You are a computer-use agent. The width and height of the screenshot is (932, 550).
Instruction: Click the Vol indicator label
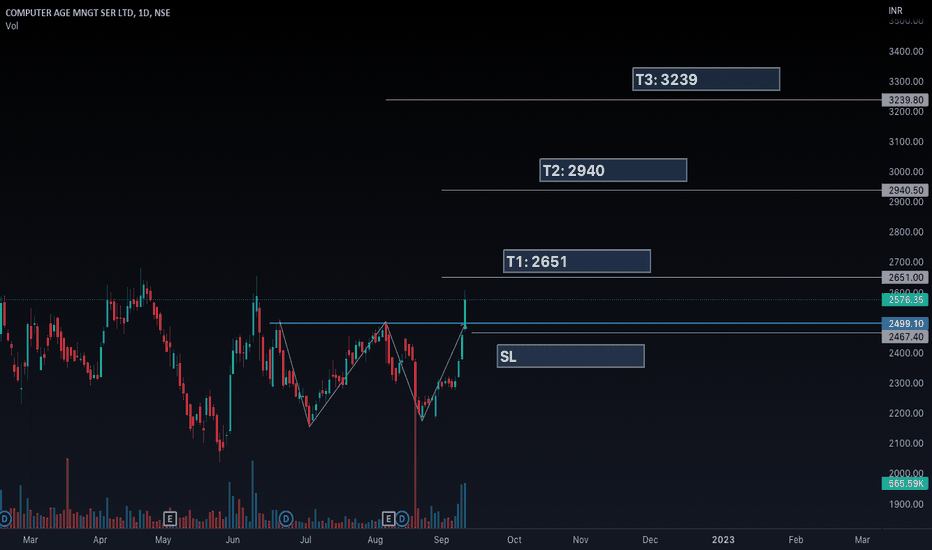[x=12, y=26]
